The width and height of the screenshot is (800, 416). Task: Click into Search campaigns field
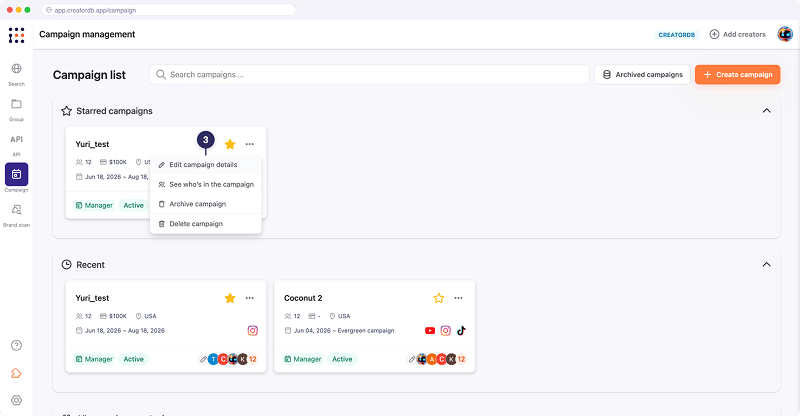point(369,75)
